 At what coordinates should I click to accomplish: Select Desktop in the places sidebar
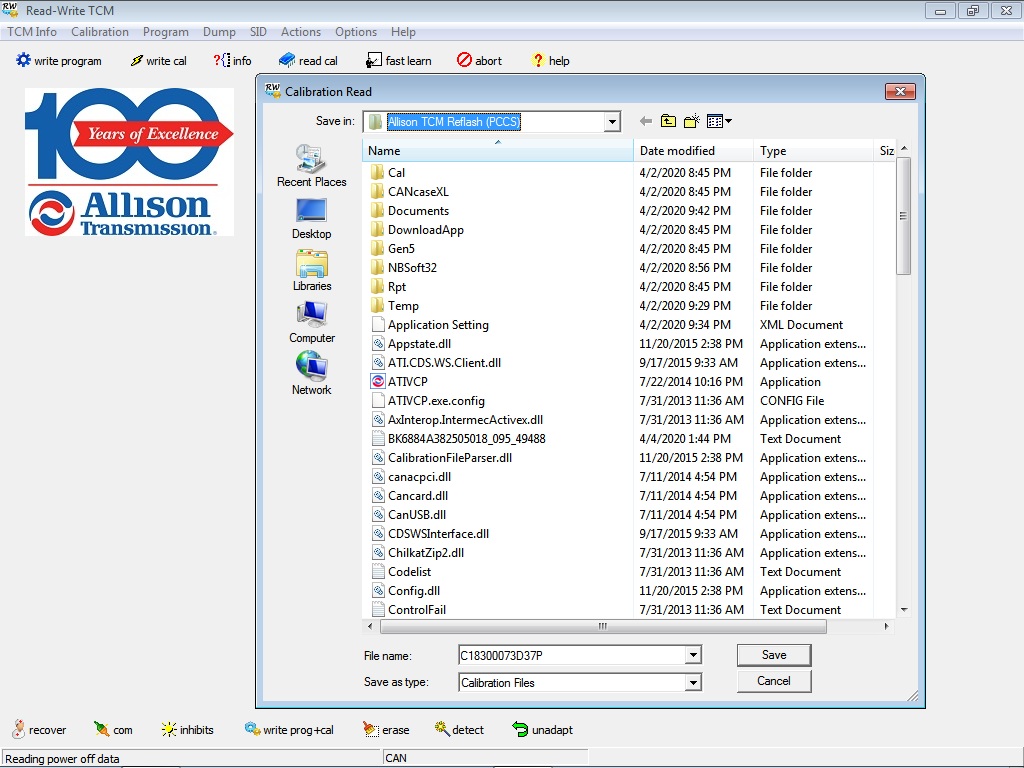[x=312, y=219]
